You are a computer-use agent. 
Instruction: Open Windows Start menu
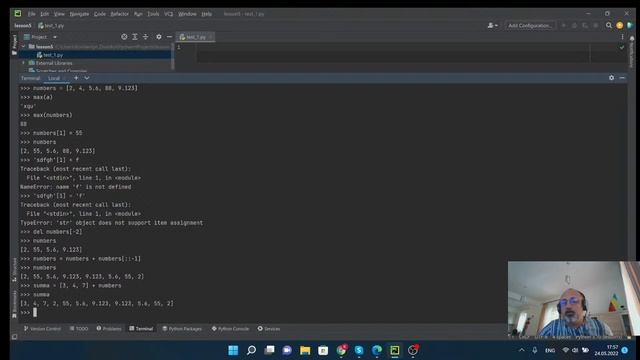tap(233, 350)
